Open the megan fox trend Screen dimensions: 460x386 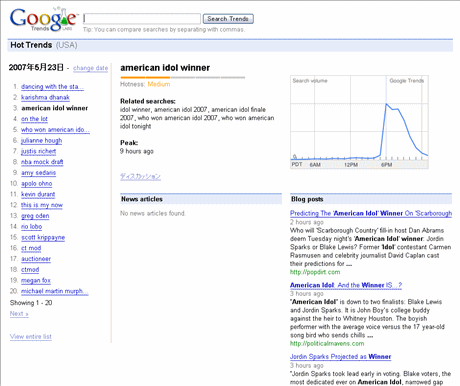pyautogui.click(x=36, y=280)
